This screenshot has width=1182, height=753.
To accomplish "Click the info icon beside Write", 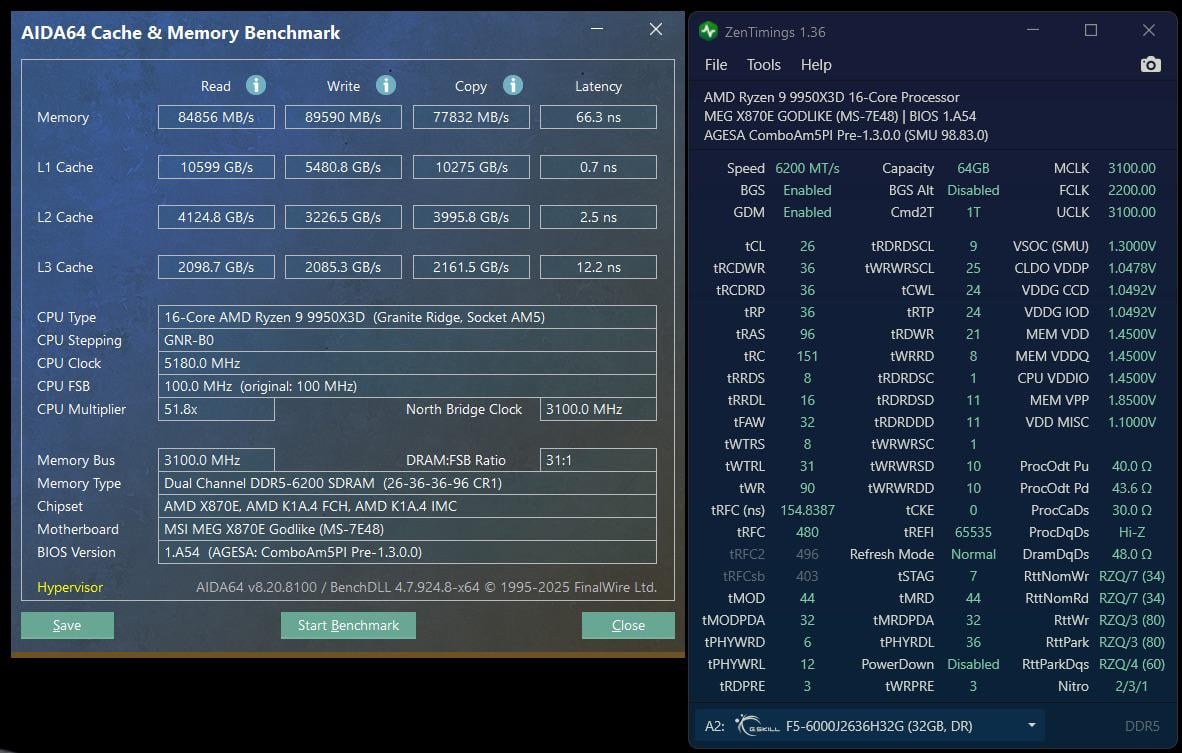I will pyautogui.click(x=386, y=85).
